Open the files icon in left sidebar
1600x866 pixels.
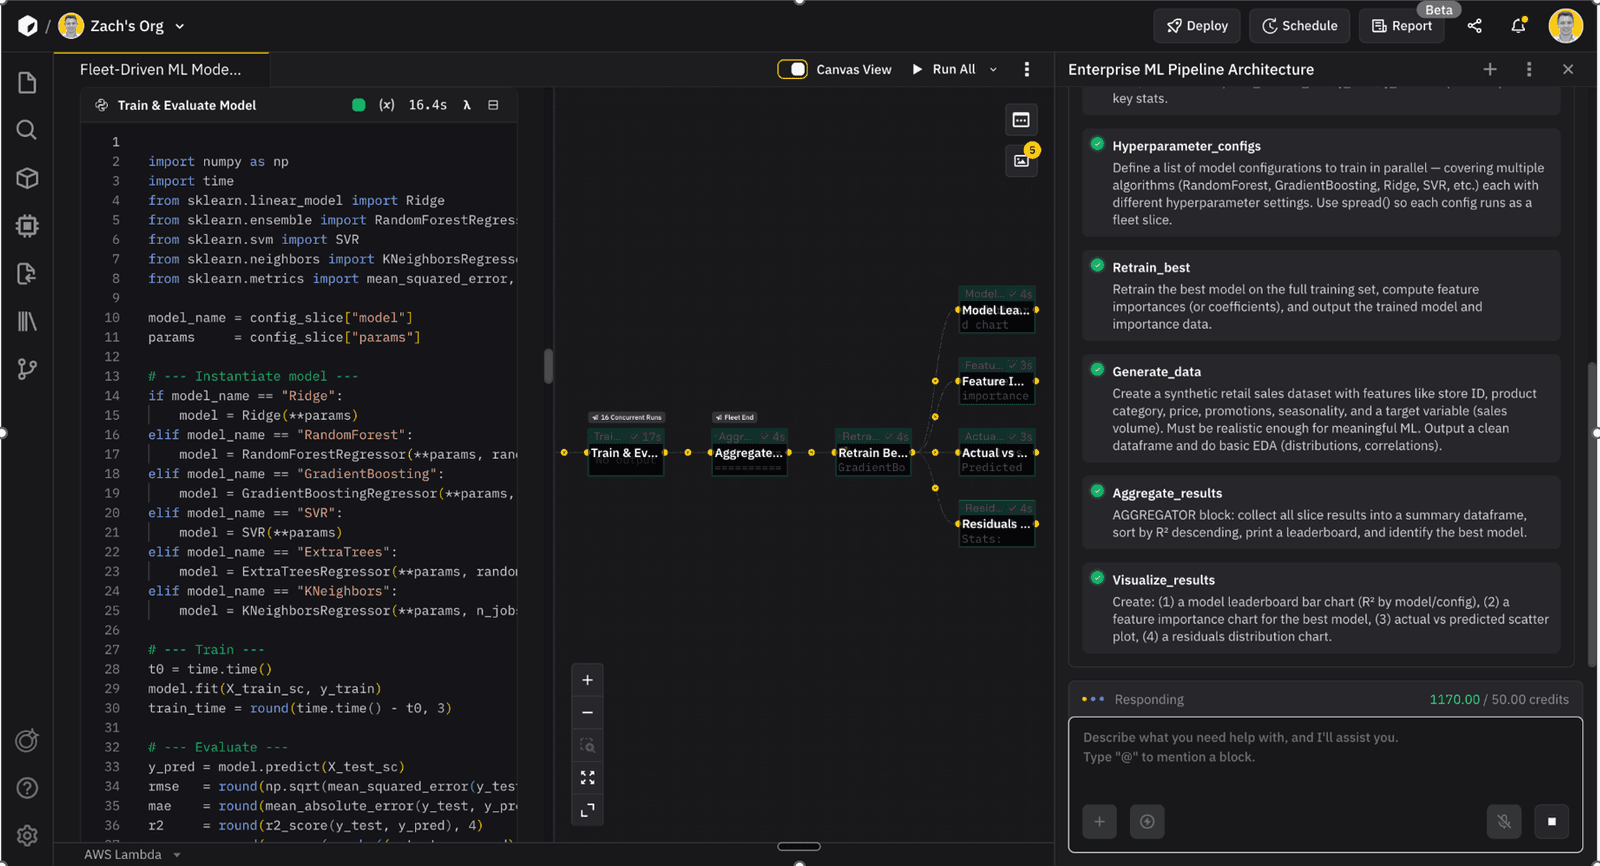point(27,83)
